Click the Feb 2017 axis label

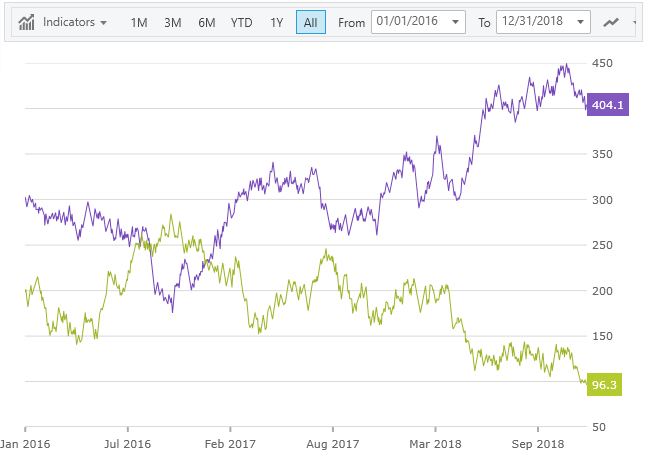click(229, 442)
